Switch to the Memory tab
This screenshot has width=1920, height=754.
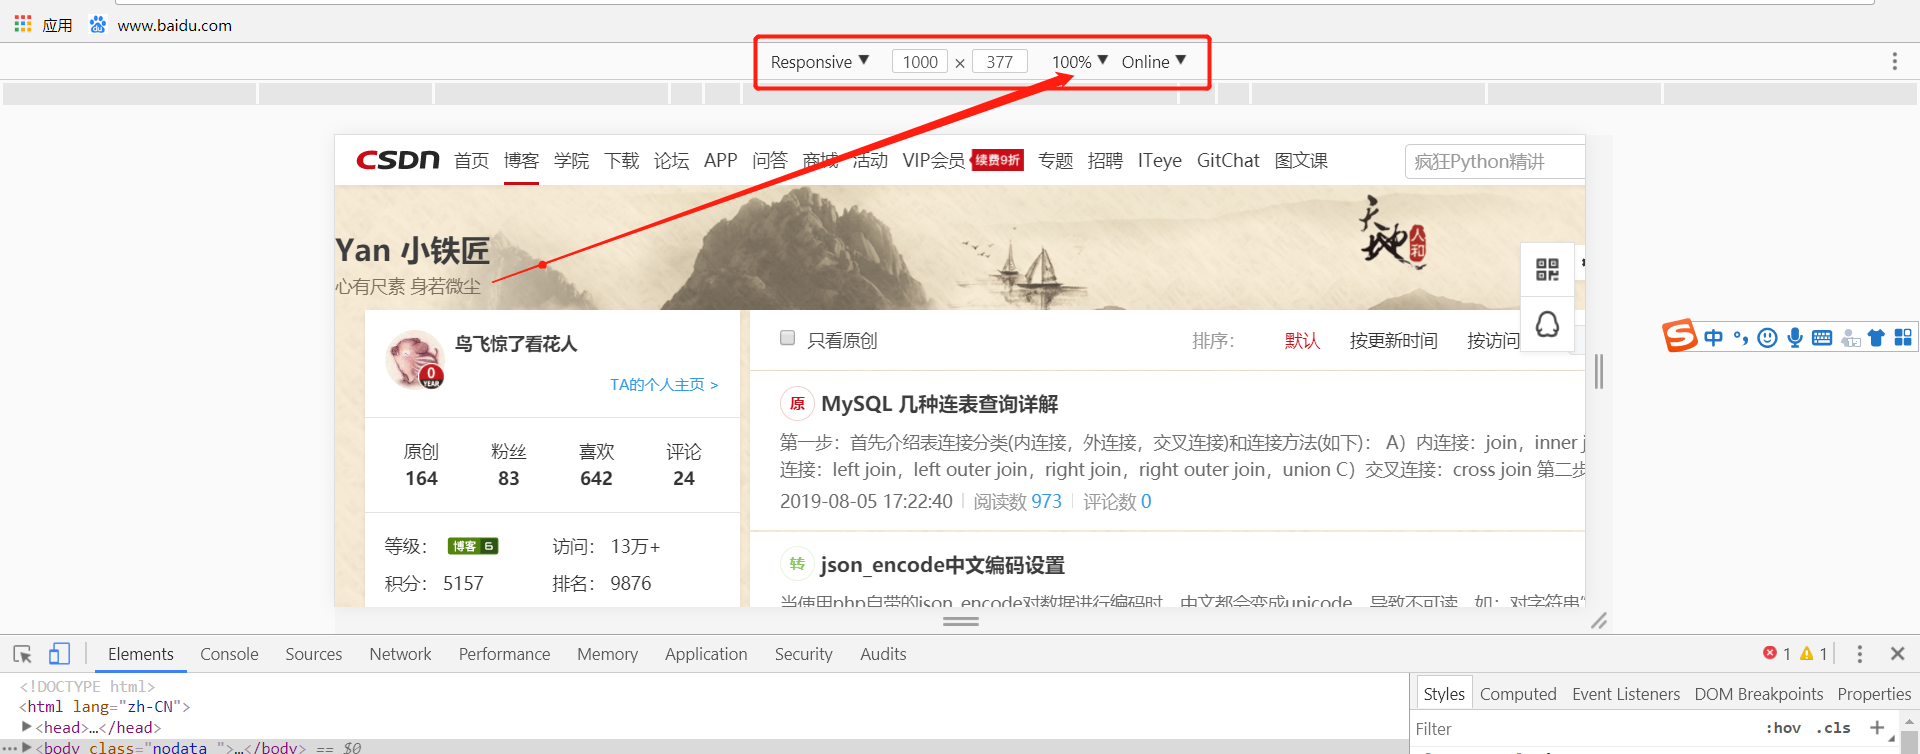[x=607, y=654]
